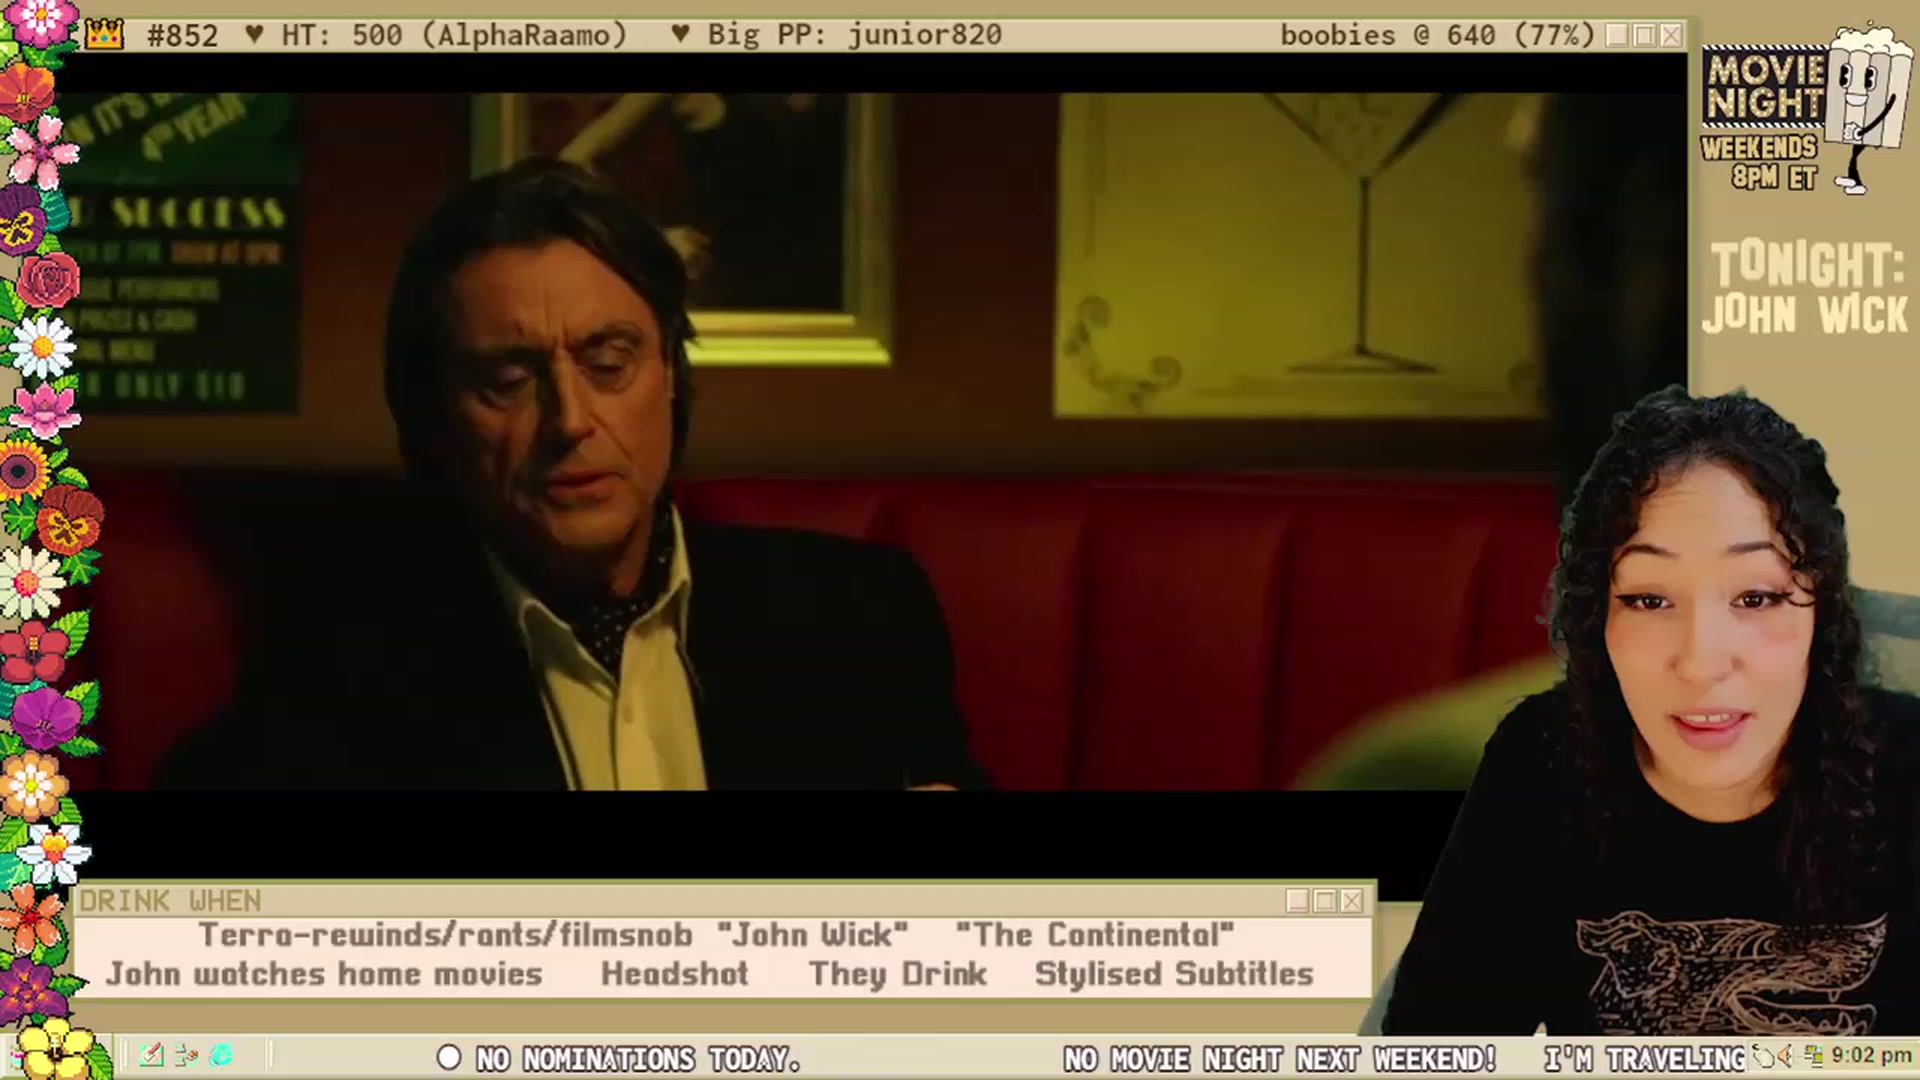
Task: Click the "Headshot" drink rule
Action: (675, 974)
